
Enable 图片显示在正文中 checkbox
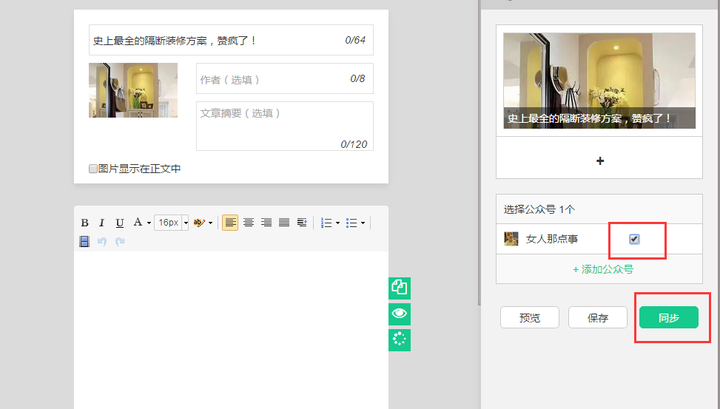[93, 168]
